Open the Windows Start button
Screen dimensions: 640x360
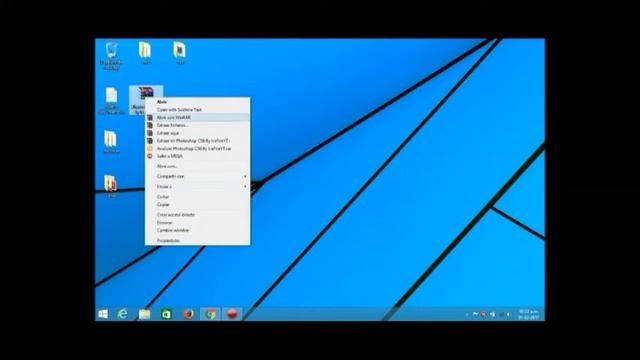tap(103, 314)
